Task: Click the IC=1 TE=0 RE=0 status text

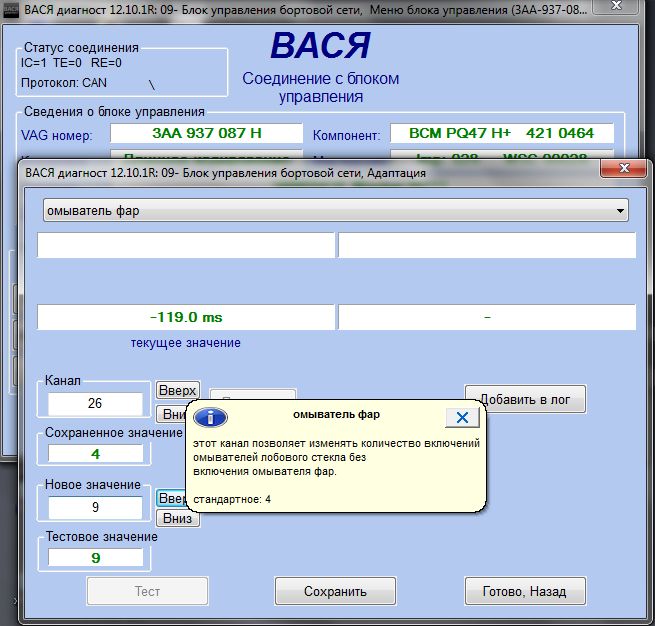Action: click(71, 63)
